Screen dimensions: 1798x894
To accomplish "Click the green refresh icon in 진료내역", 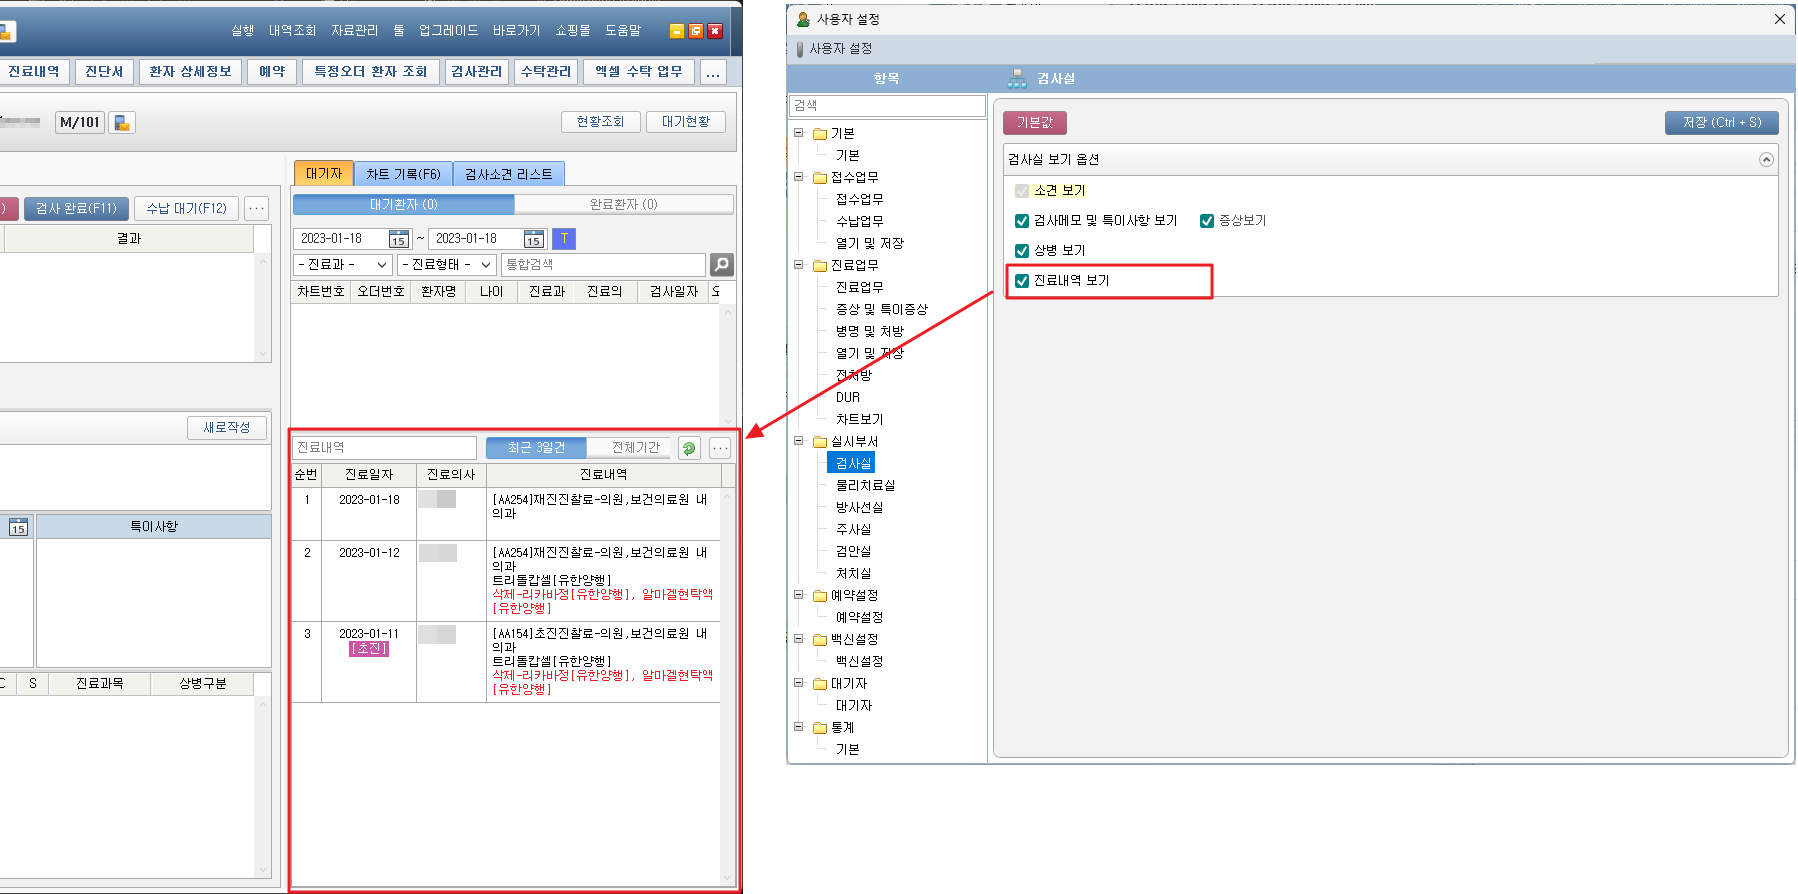I will (x=689, y=448).
